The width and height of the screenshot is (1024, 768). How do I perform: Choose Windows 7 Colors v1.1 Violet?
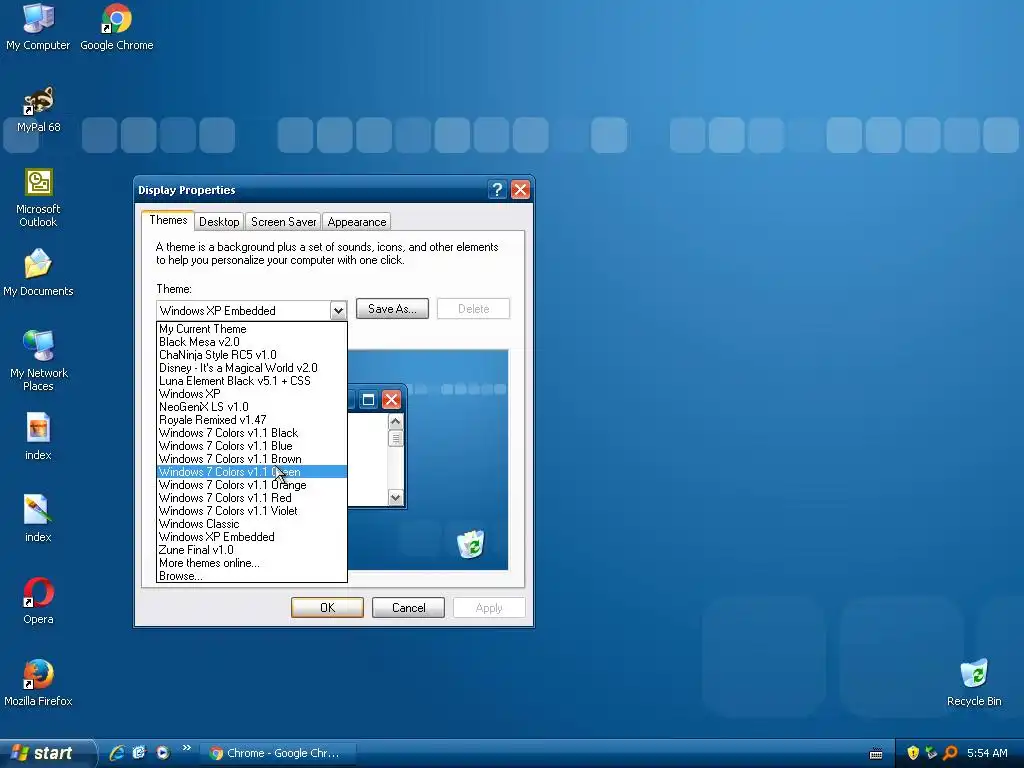tap(251, 511)
